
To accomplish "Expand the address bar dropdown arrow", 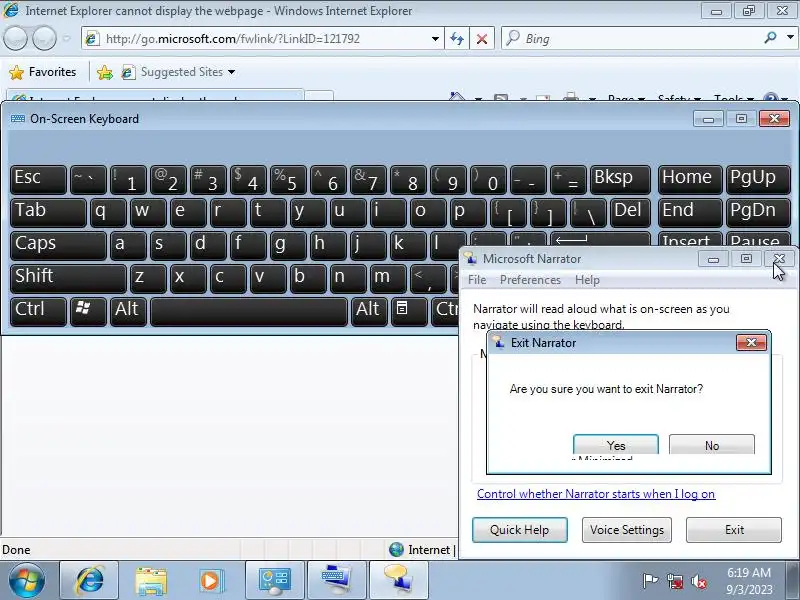I will pos(435,39).
